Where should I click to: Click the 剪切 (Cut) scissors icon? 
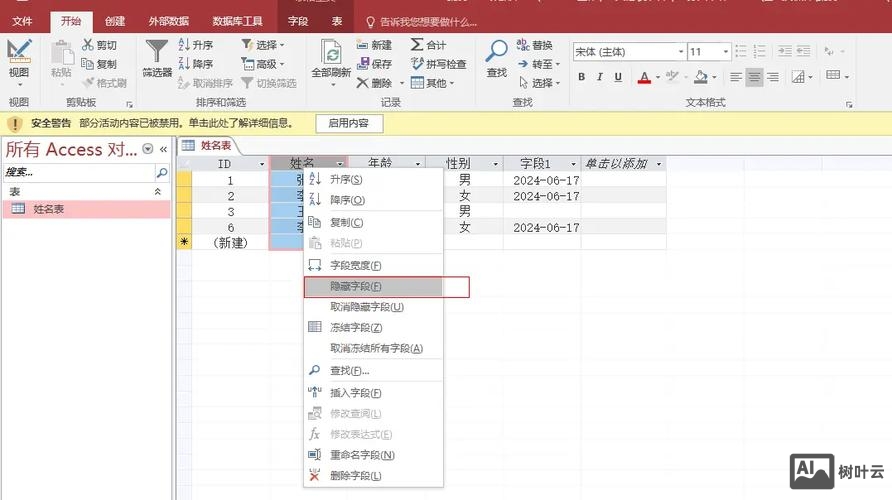click(88, 45)
